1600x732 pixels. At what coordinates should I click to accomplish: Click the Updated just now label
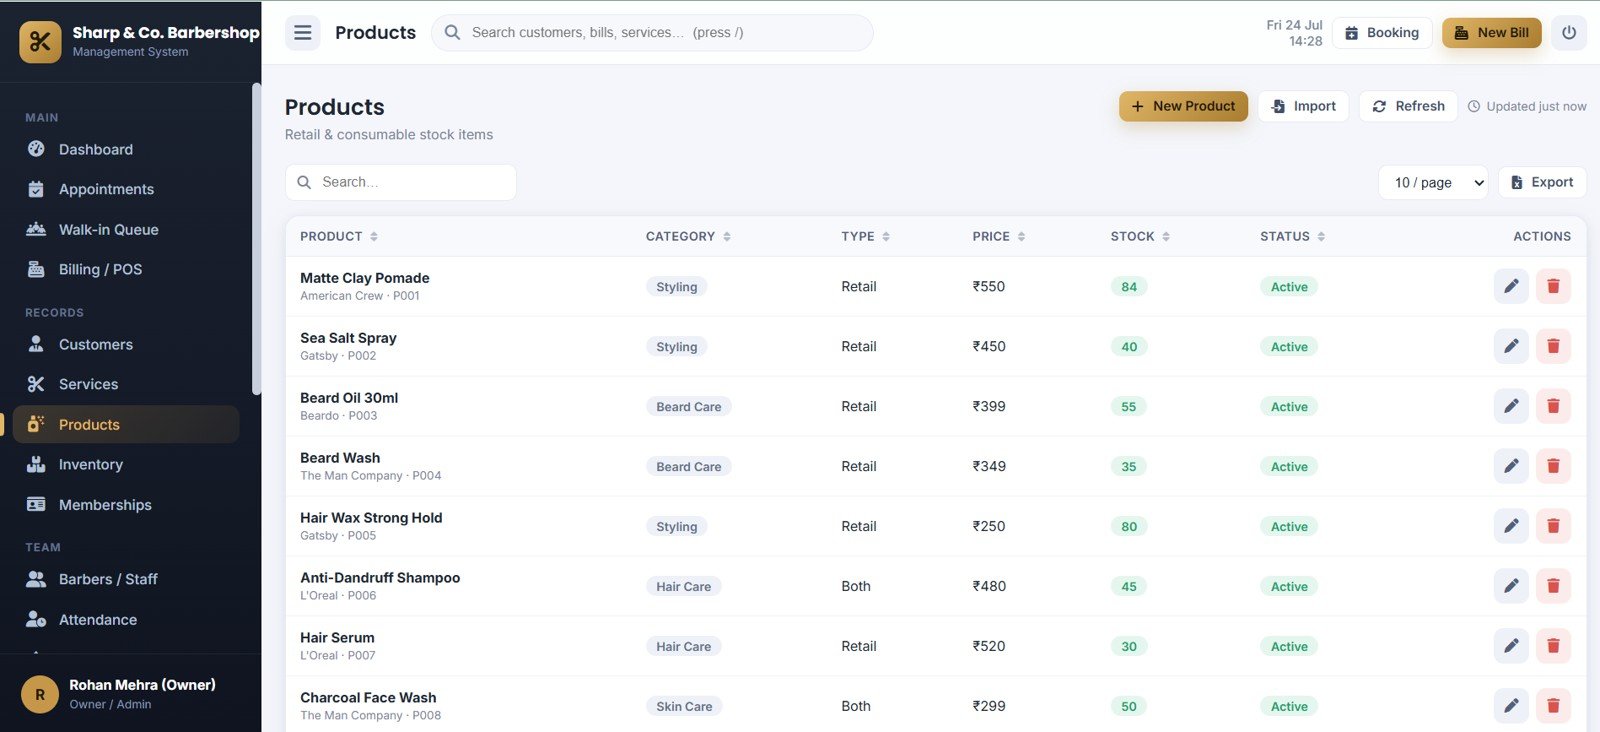pos(1527,106)
